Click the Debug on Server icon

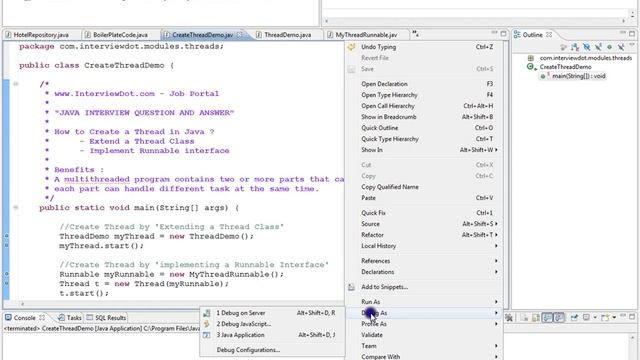[x=207, y=313]
